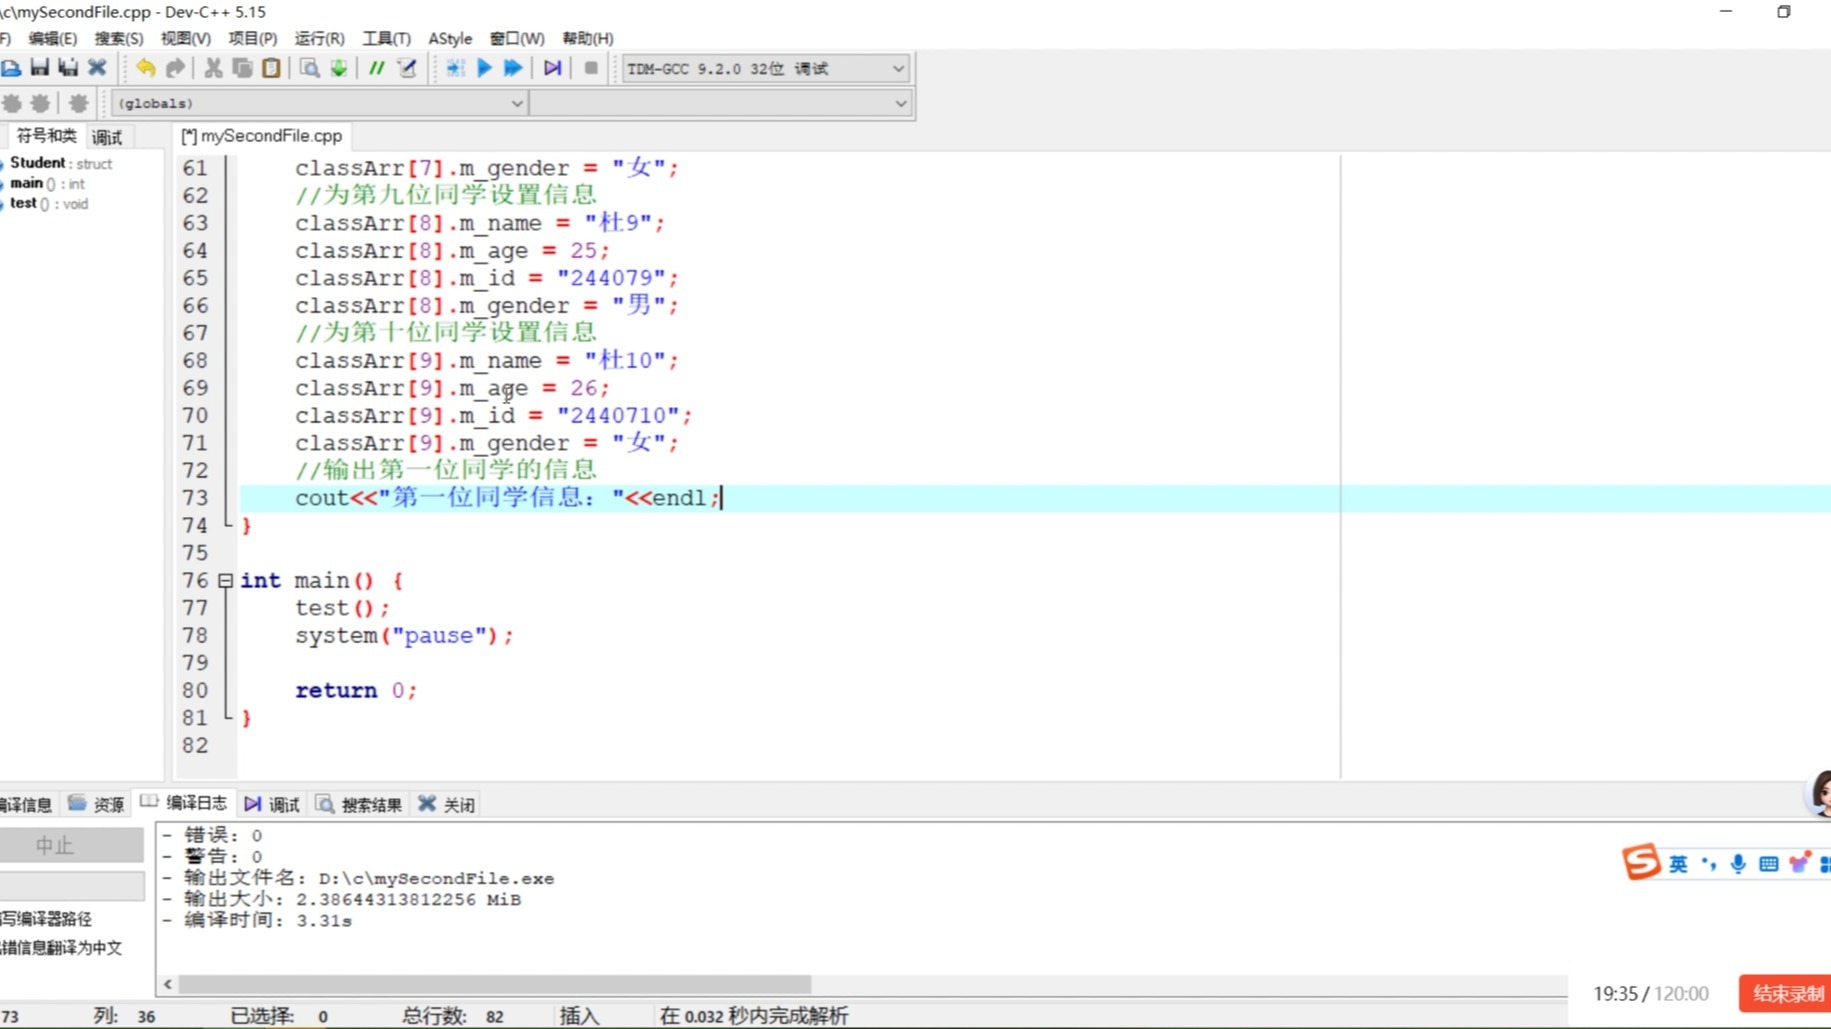Screen dimensions: 1831x1029
Task: Compile and run with double-arrow icon
Action: tap(513, 68)
